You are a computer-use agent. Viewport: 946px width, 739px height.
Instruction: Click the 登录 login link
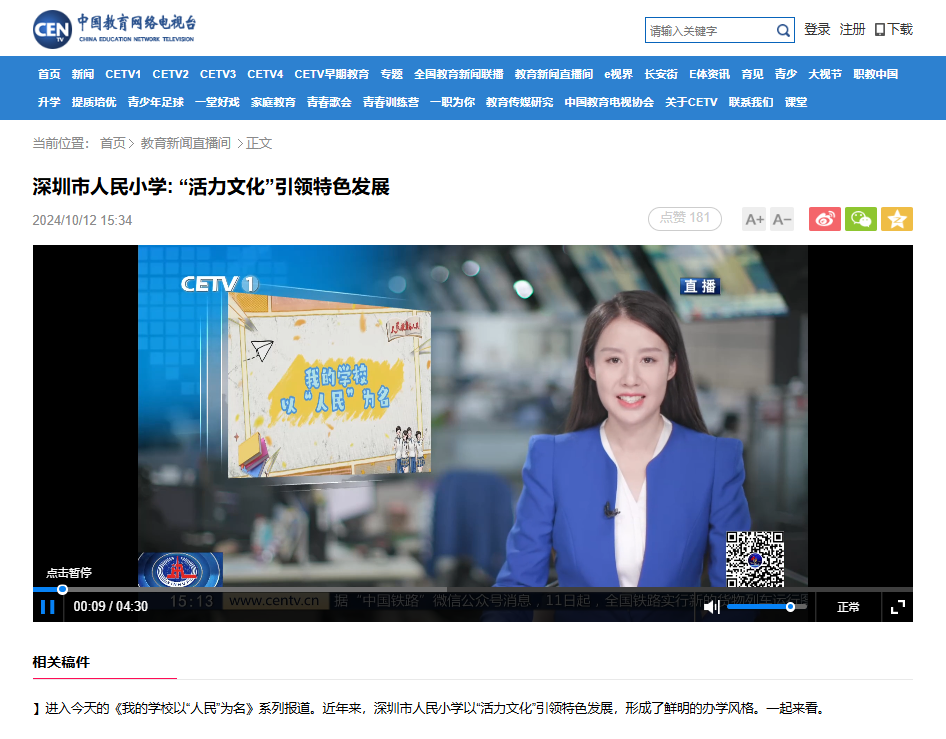tap(817, 30)
